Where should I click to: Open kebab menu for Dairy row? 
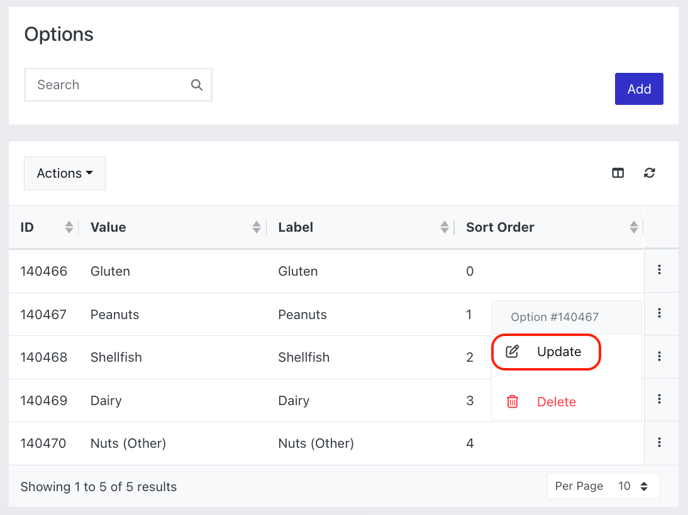pos(659,399)
